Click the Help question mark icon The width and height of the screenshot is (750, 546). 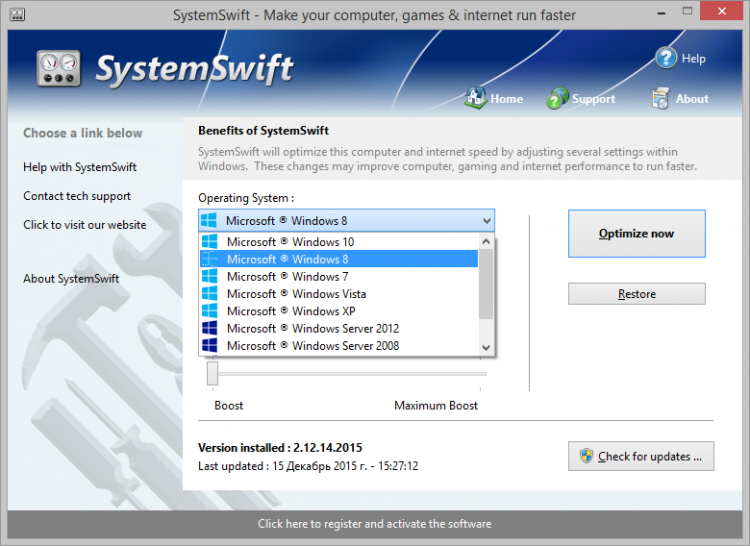coord(666,58)
